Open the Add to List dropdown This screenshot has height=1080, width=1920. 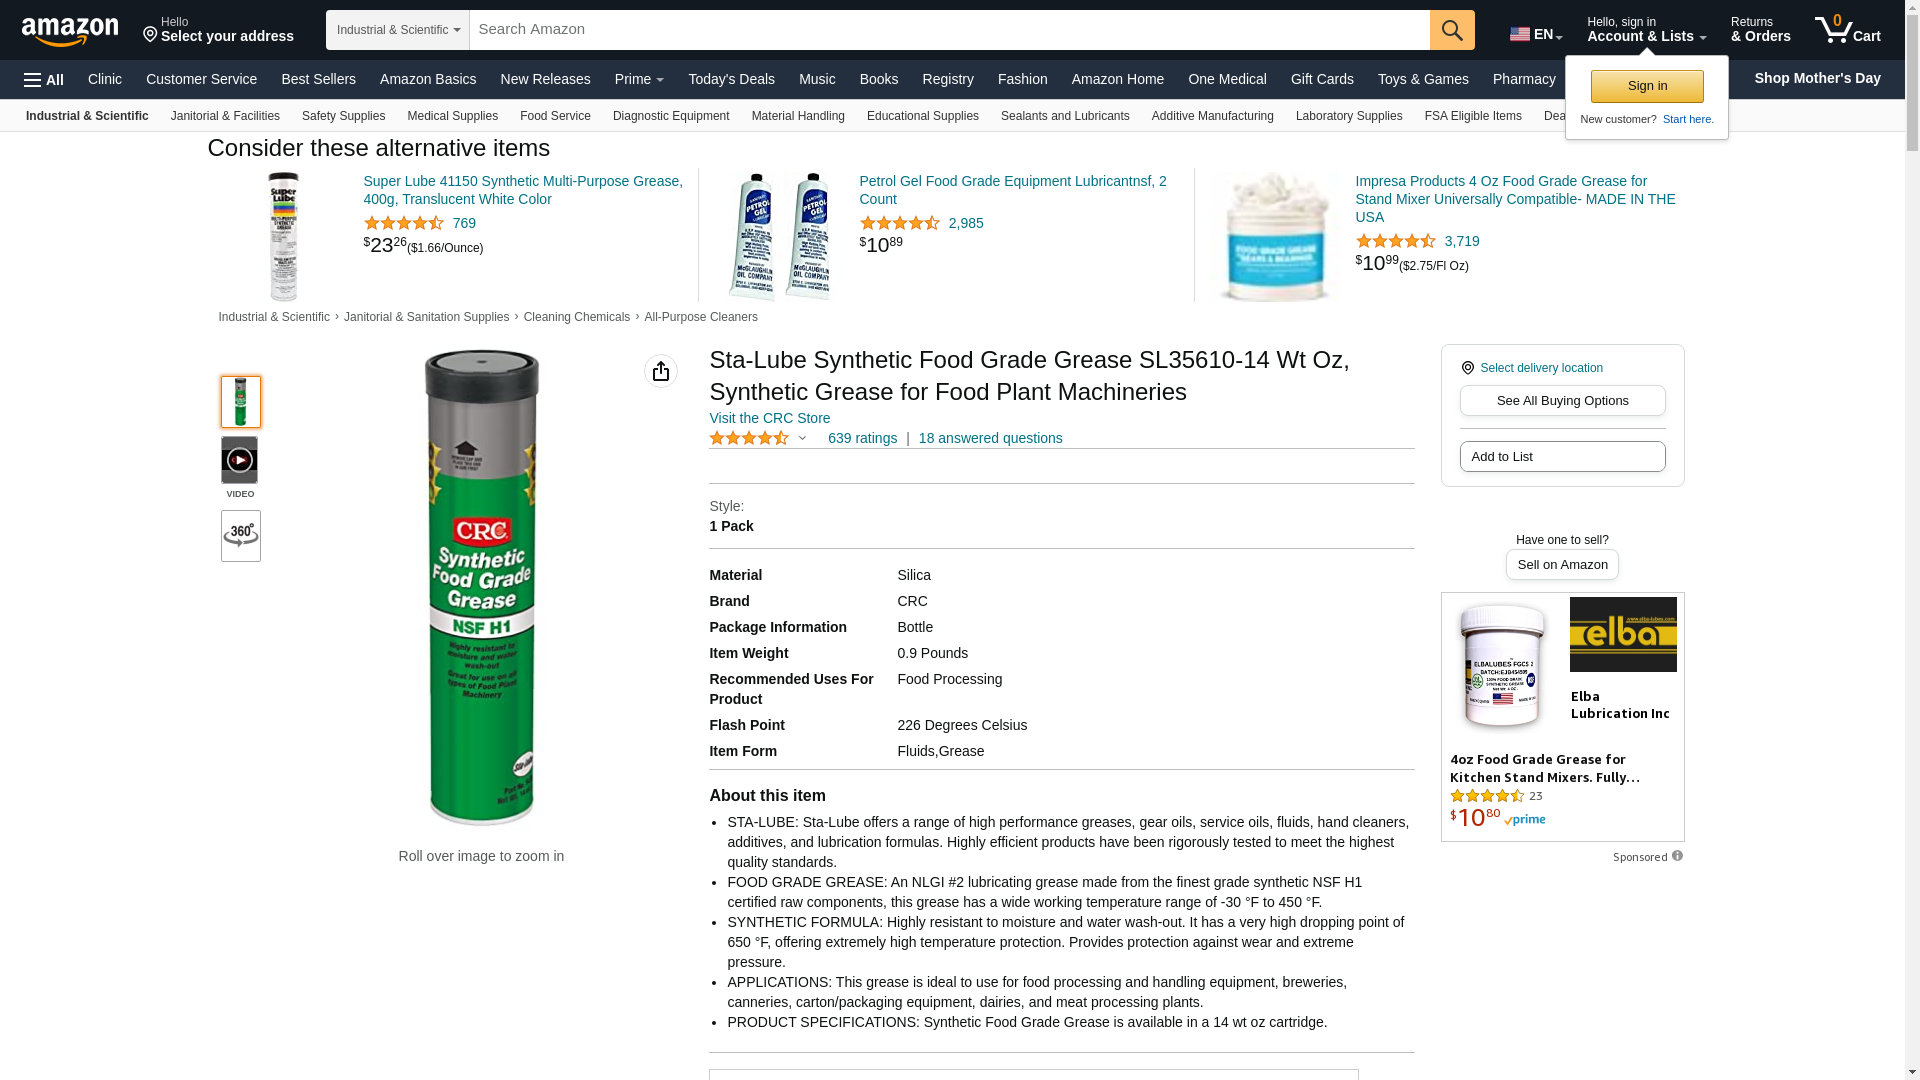[x=1562, y=456]
